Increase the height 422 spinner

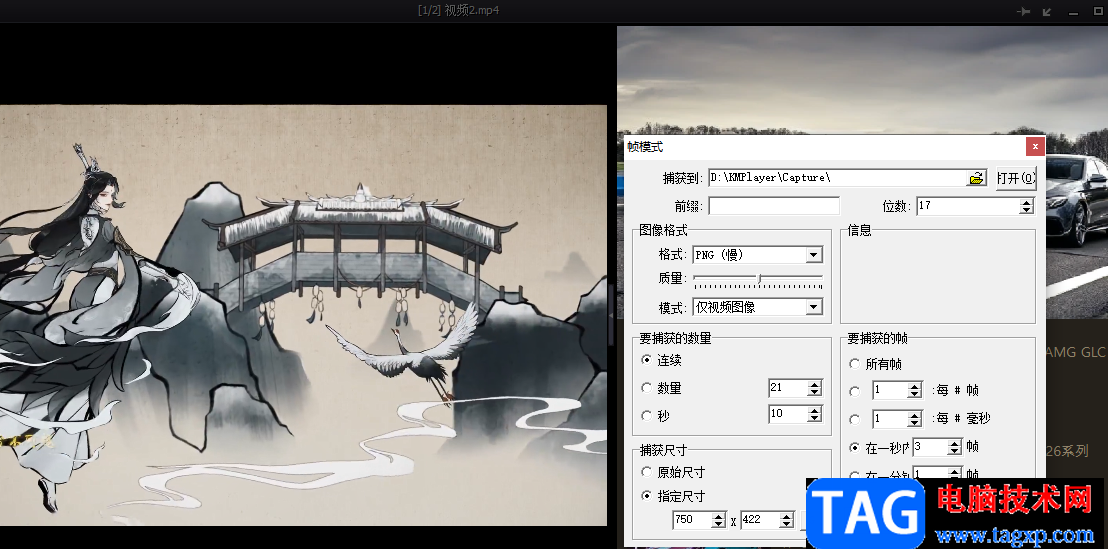787,516
